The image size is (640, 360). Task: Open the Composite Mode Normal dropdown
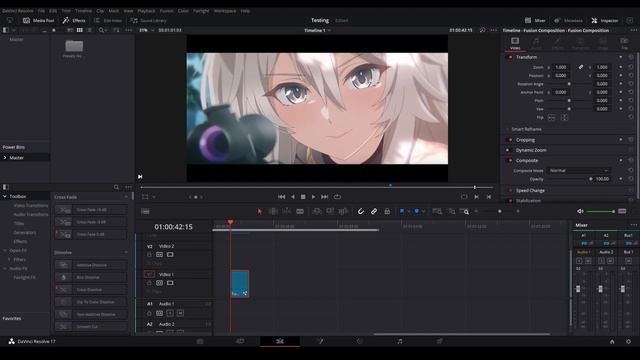[x=578, y=171]
